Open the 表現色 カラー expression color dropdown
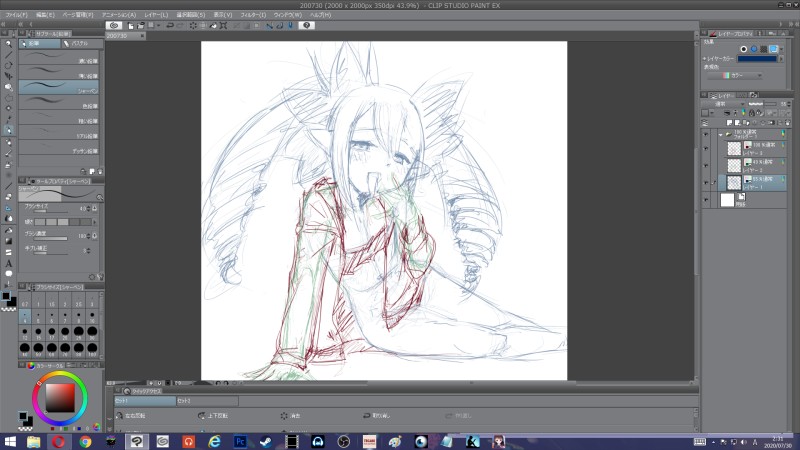The width and height of the screenshot is (800, 450). [735, 76]
